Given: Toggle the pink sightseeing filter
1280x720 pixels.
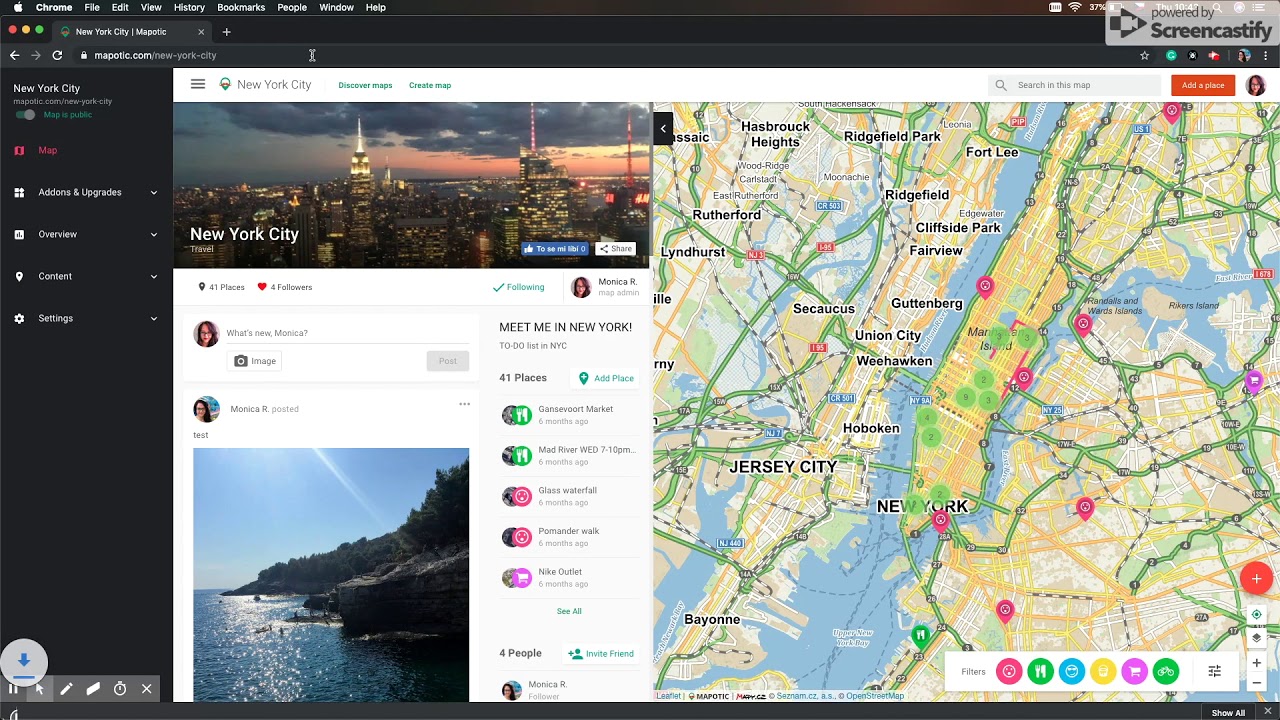Looking at the screenshot, I should click(x=1009, y=672).
